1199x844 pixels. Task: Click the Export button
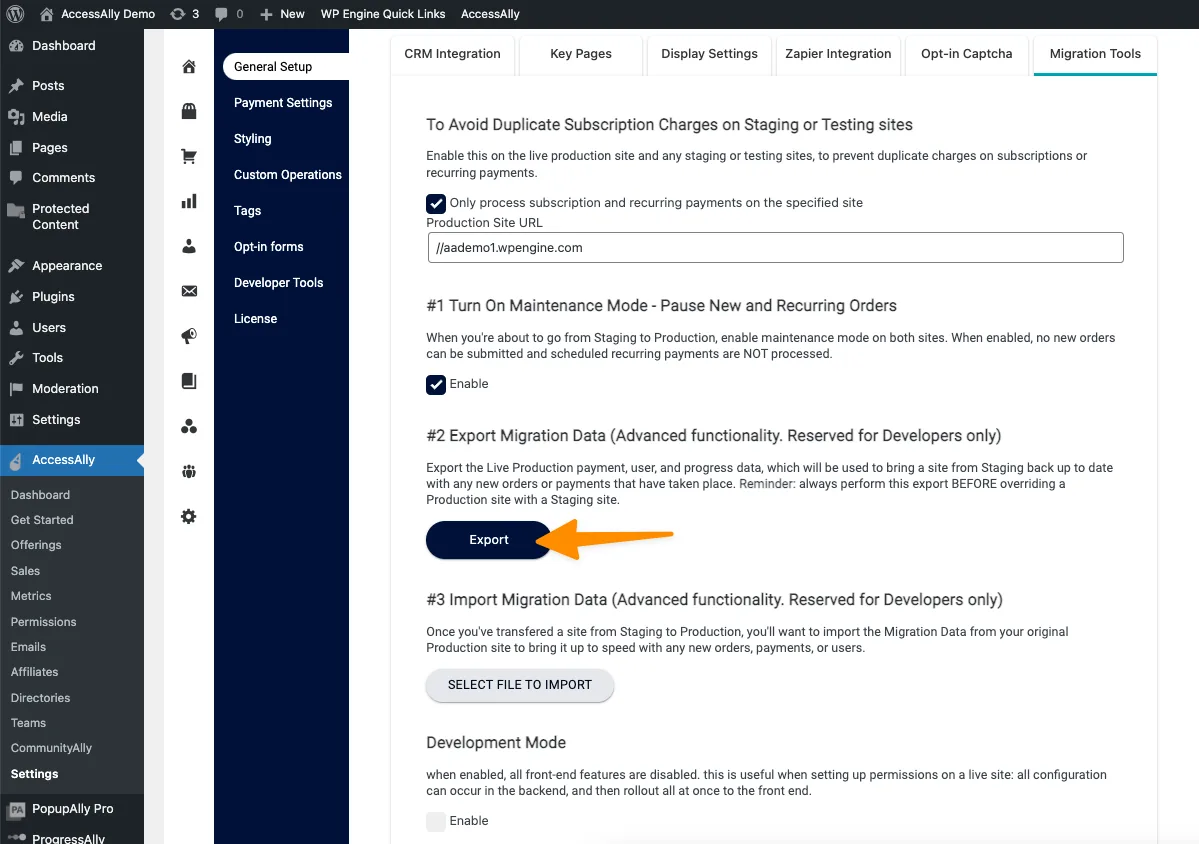pyautogui.click(x=489, y=540)
